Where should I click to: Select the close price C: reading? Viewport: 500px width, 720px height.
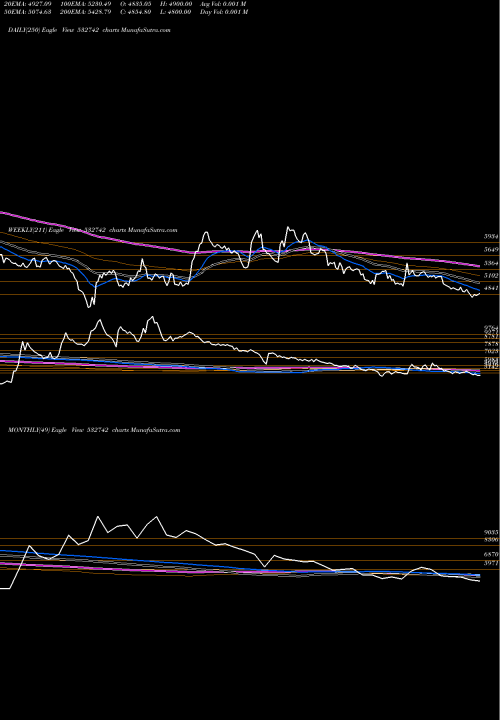[x=136, y=11]
